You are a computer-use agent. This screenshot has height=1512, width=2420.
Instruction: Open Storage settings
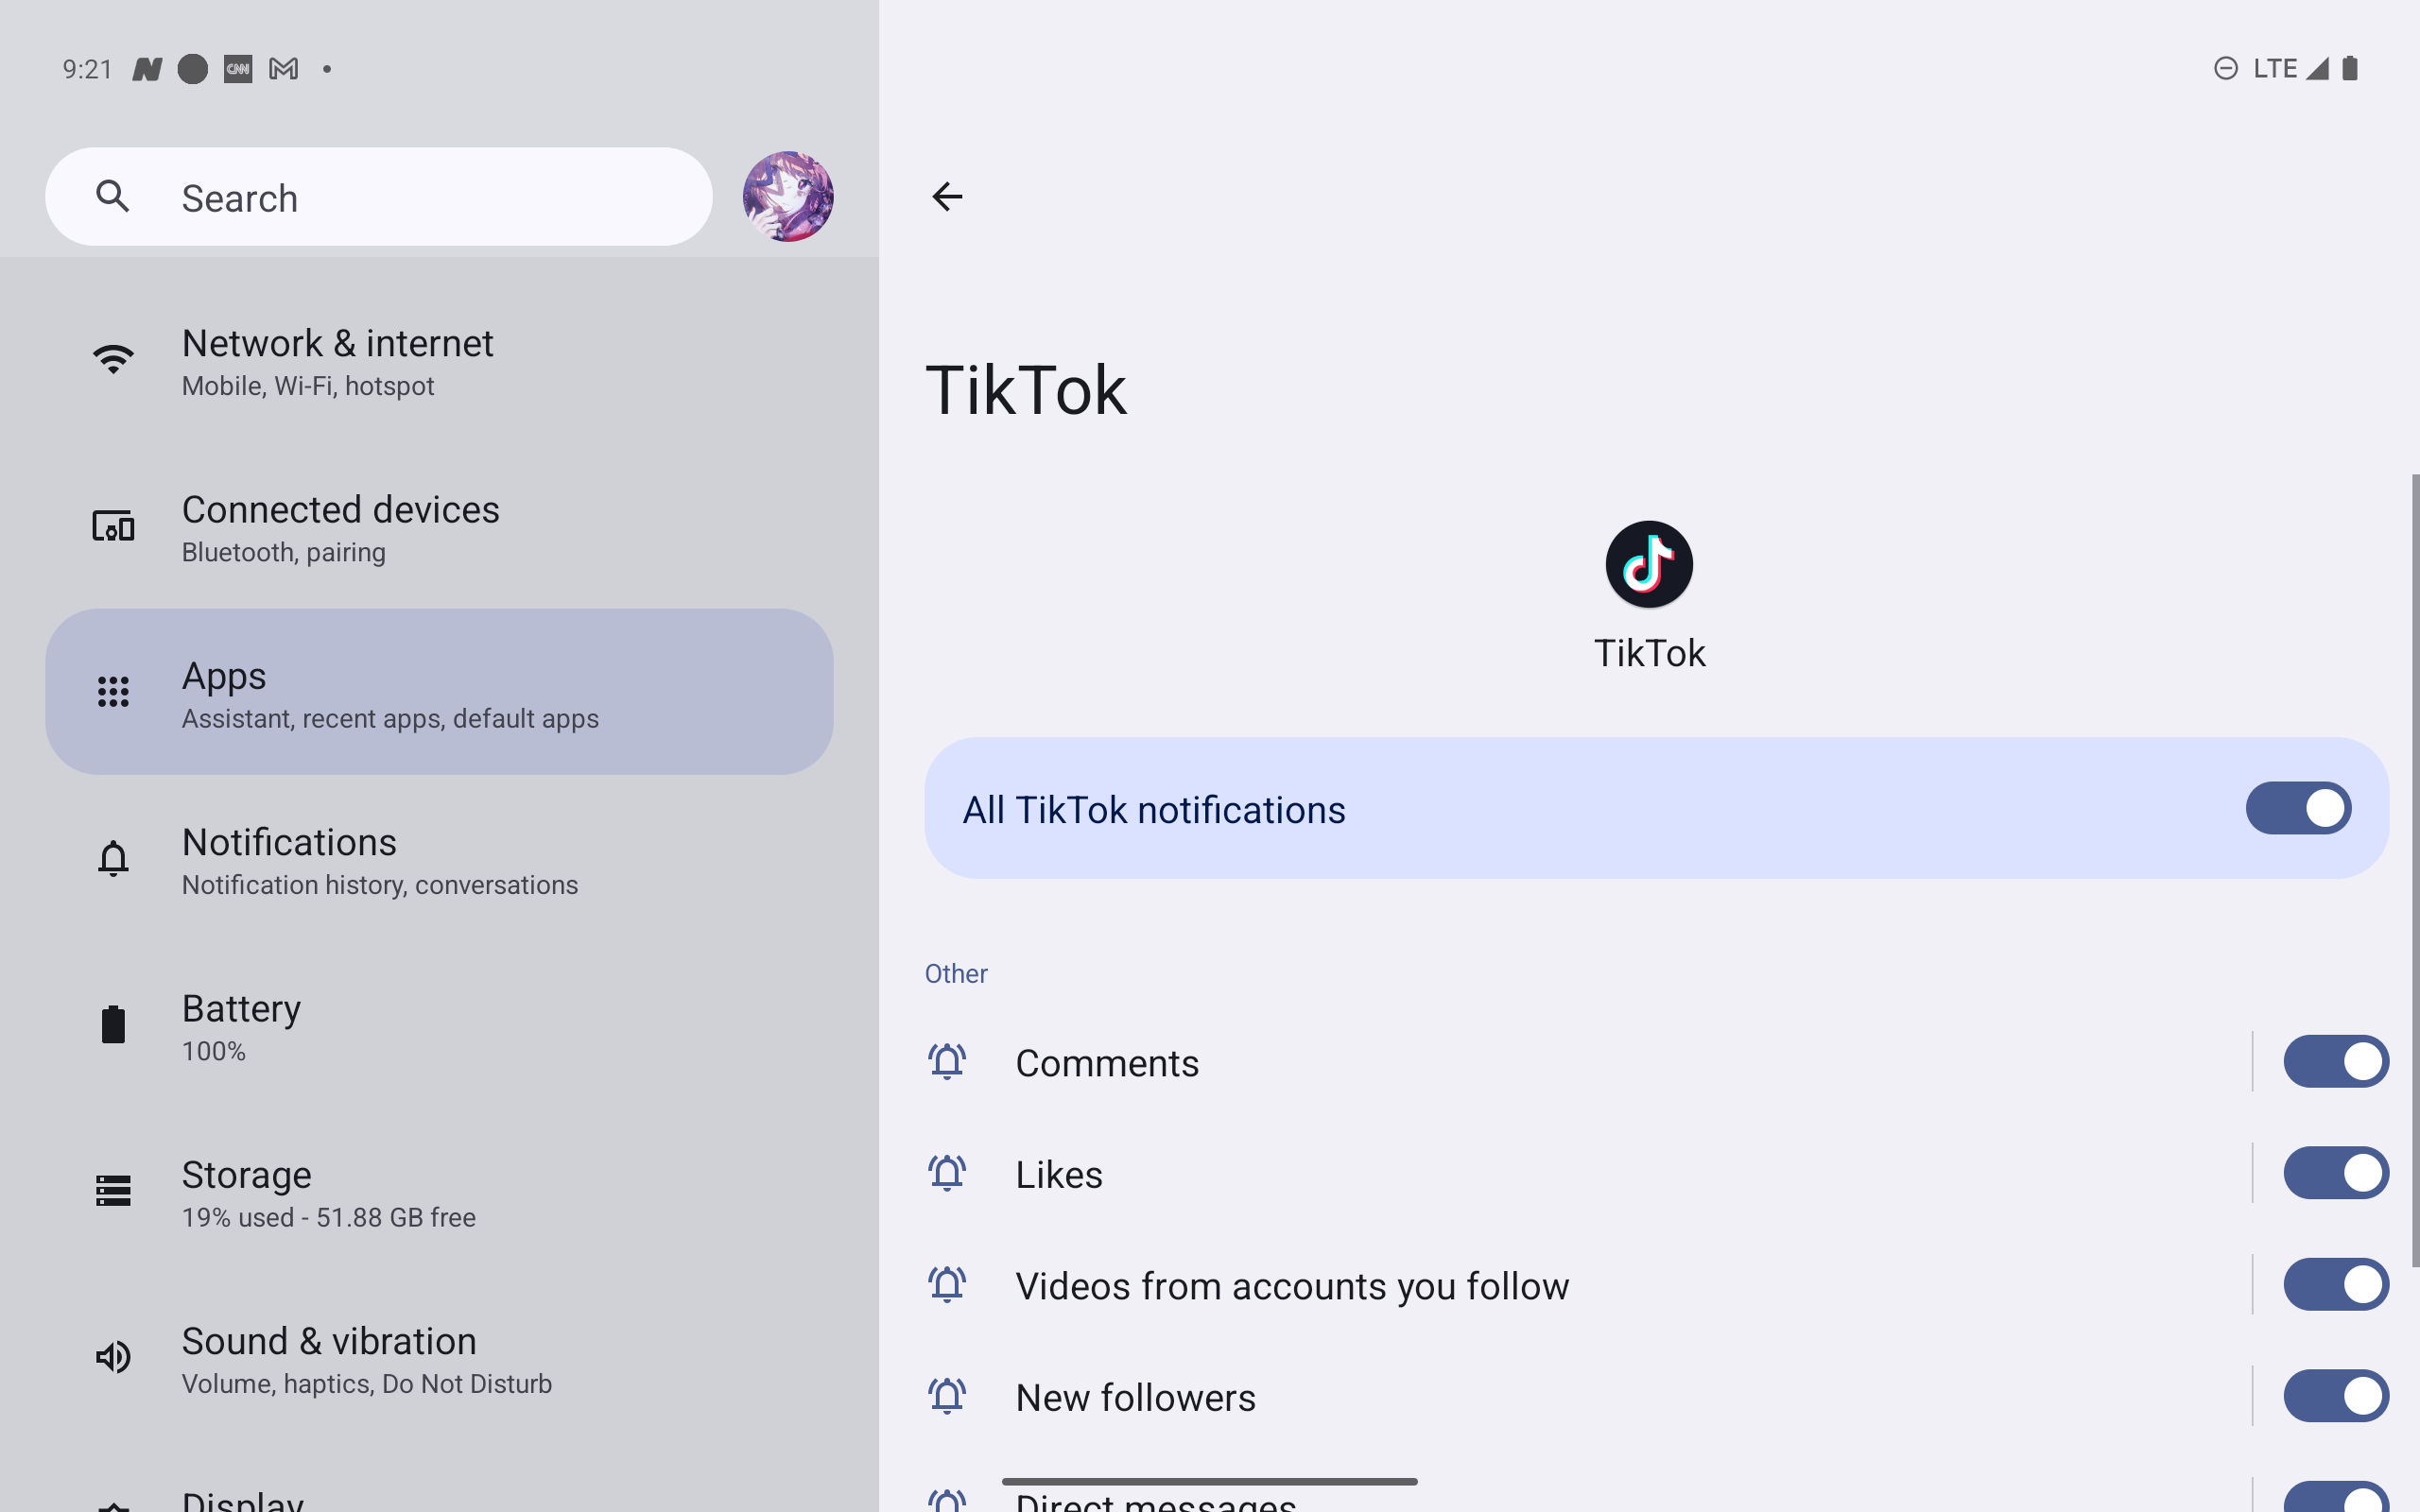point(439,1191)
